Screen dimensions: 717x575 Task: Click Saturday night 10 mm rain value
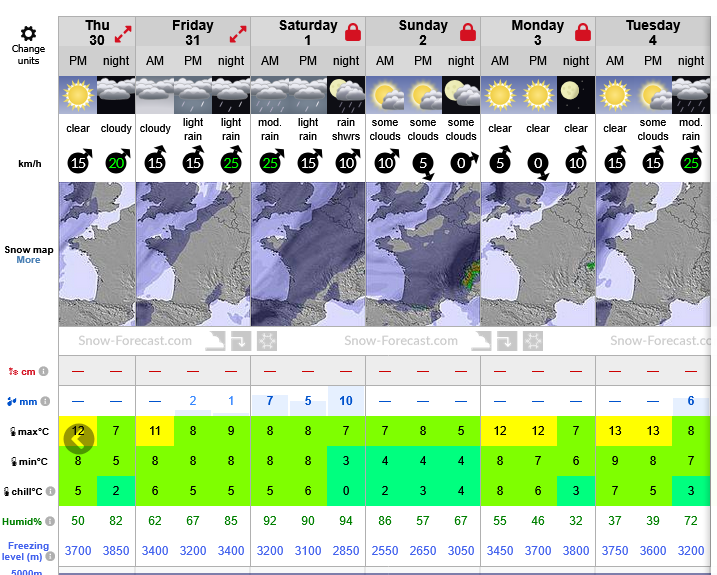pos(346,401)
